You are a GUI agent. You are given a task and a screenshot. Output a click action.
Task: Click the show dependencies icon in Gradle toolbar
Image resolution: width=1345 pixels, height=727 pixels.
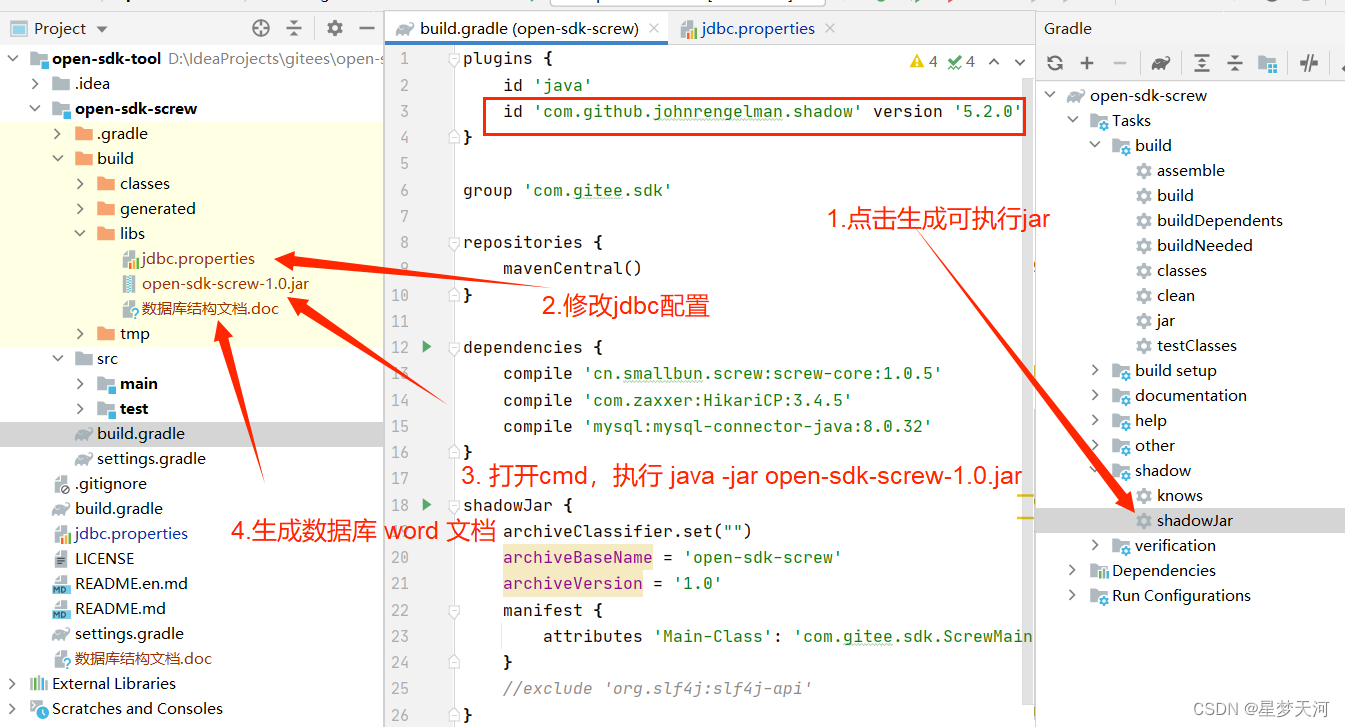pos(1267,63)
